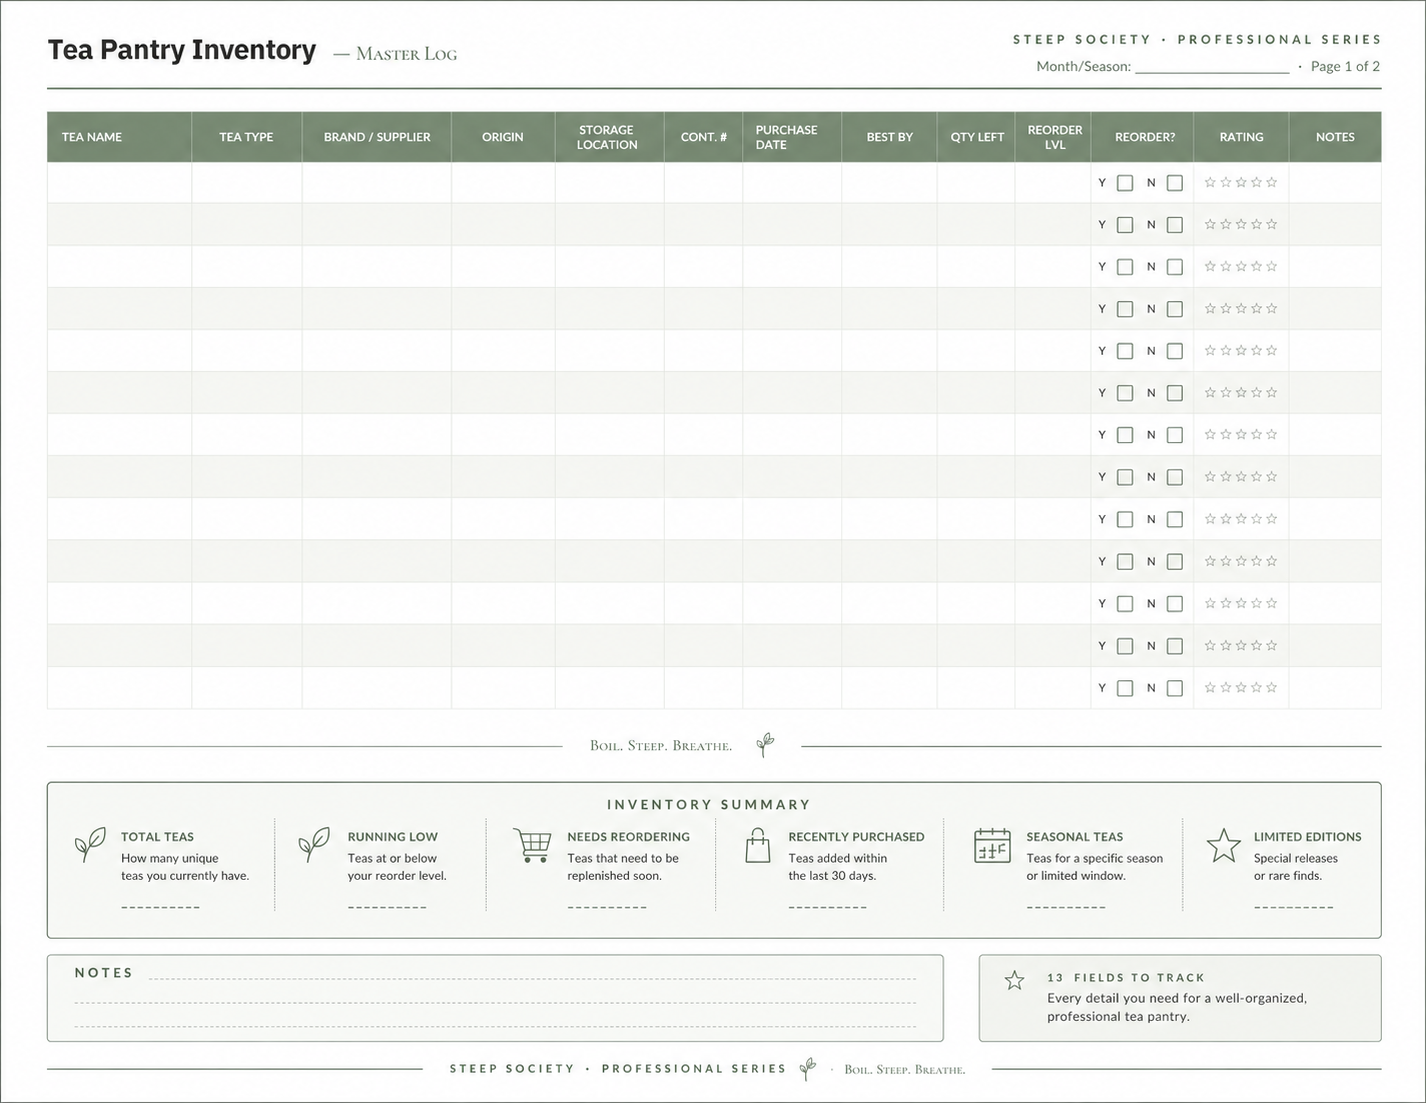This screenshot has width=1426, height=1103.
Task: Click the leaf icon beside Total Teas
Action: [x=90, y=844]
